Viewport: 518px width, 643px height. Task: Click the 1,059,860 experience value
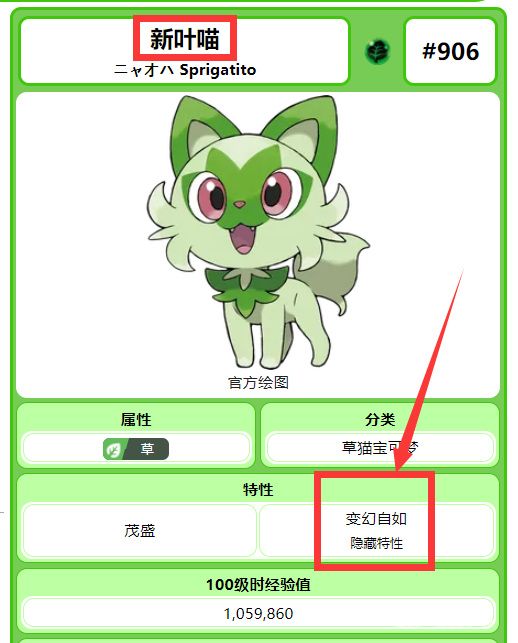pyautogui.click(x=258, y=614)
